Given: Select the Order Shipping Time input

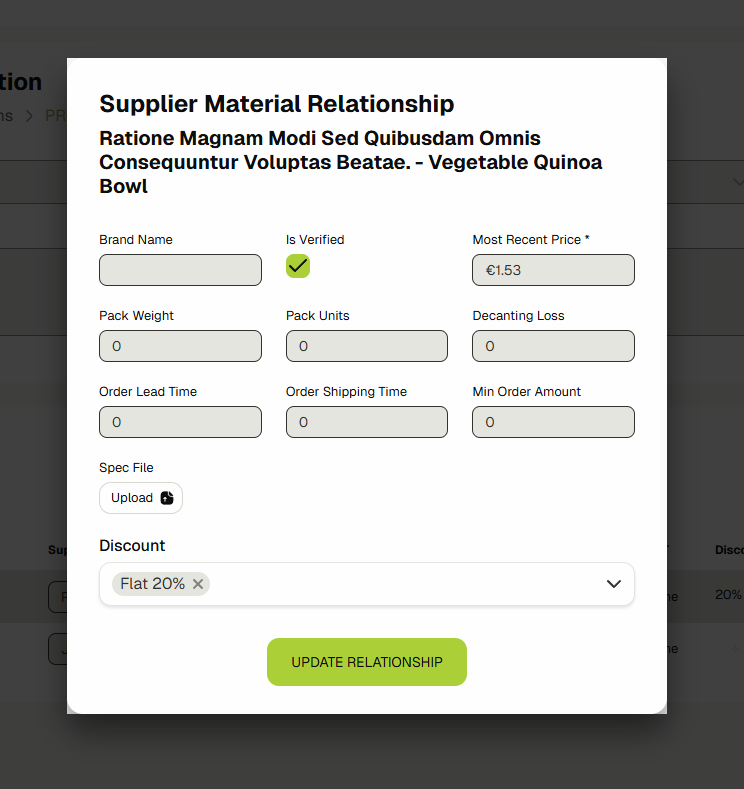Looking at the screenshot, I should coord(367,422).
